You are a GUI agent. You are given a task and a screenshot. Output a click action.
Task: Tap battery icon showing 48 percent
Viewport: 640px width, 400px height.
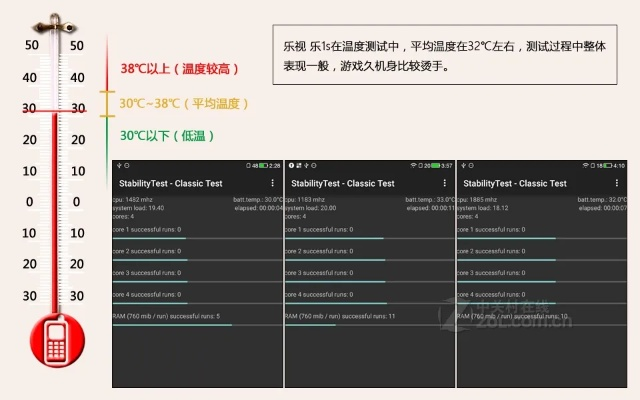(x=263, y=165)
